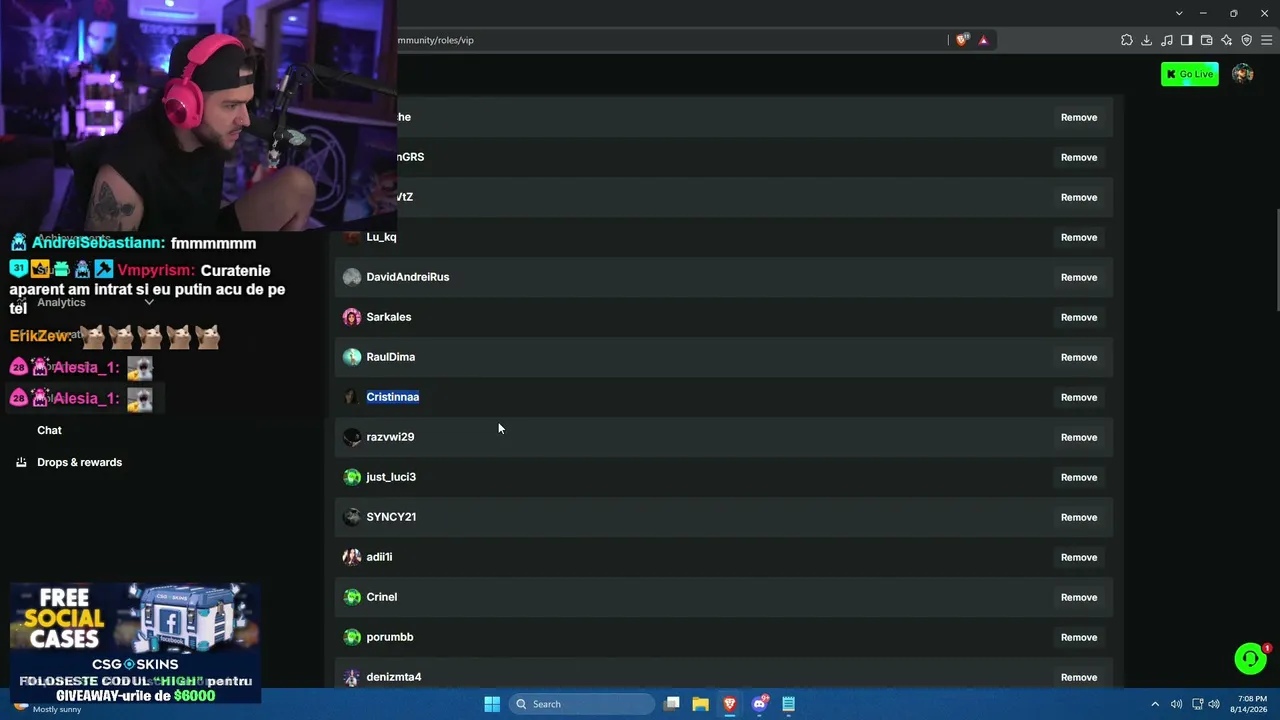Remove porumbb from VIPs

pyautogui.click(x=1079, y=637)
